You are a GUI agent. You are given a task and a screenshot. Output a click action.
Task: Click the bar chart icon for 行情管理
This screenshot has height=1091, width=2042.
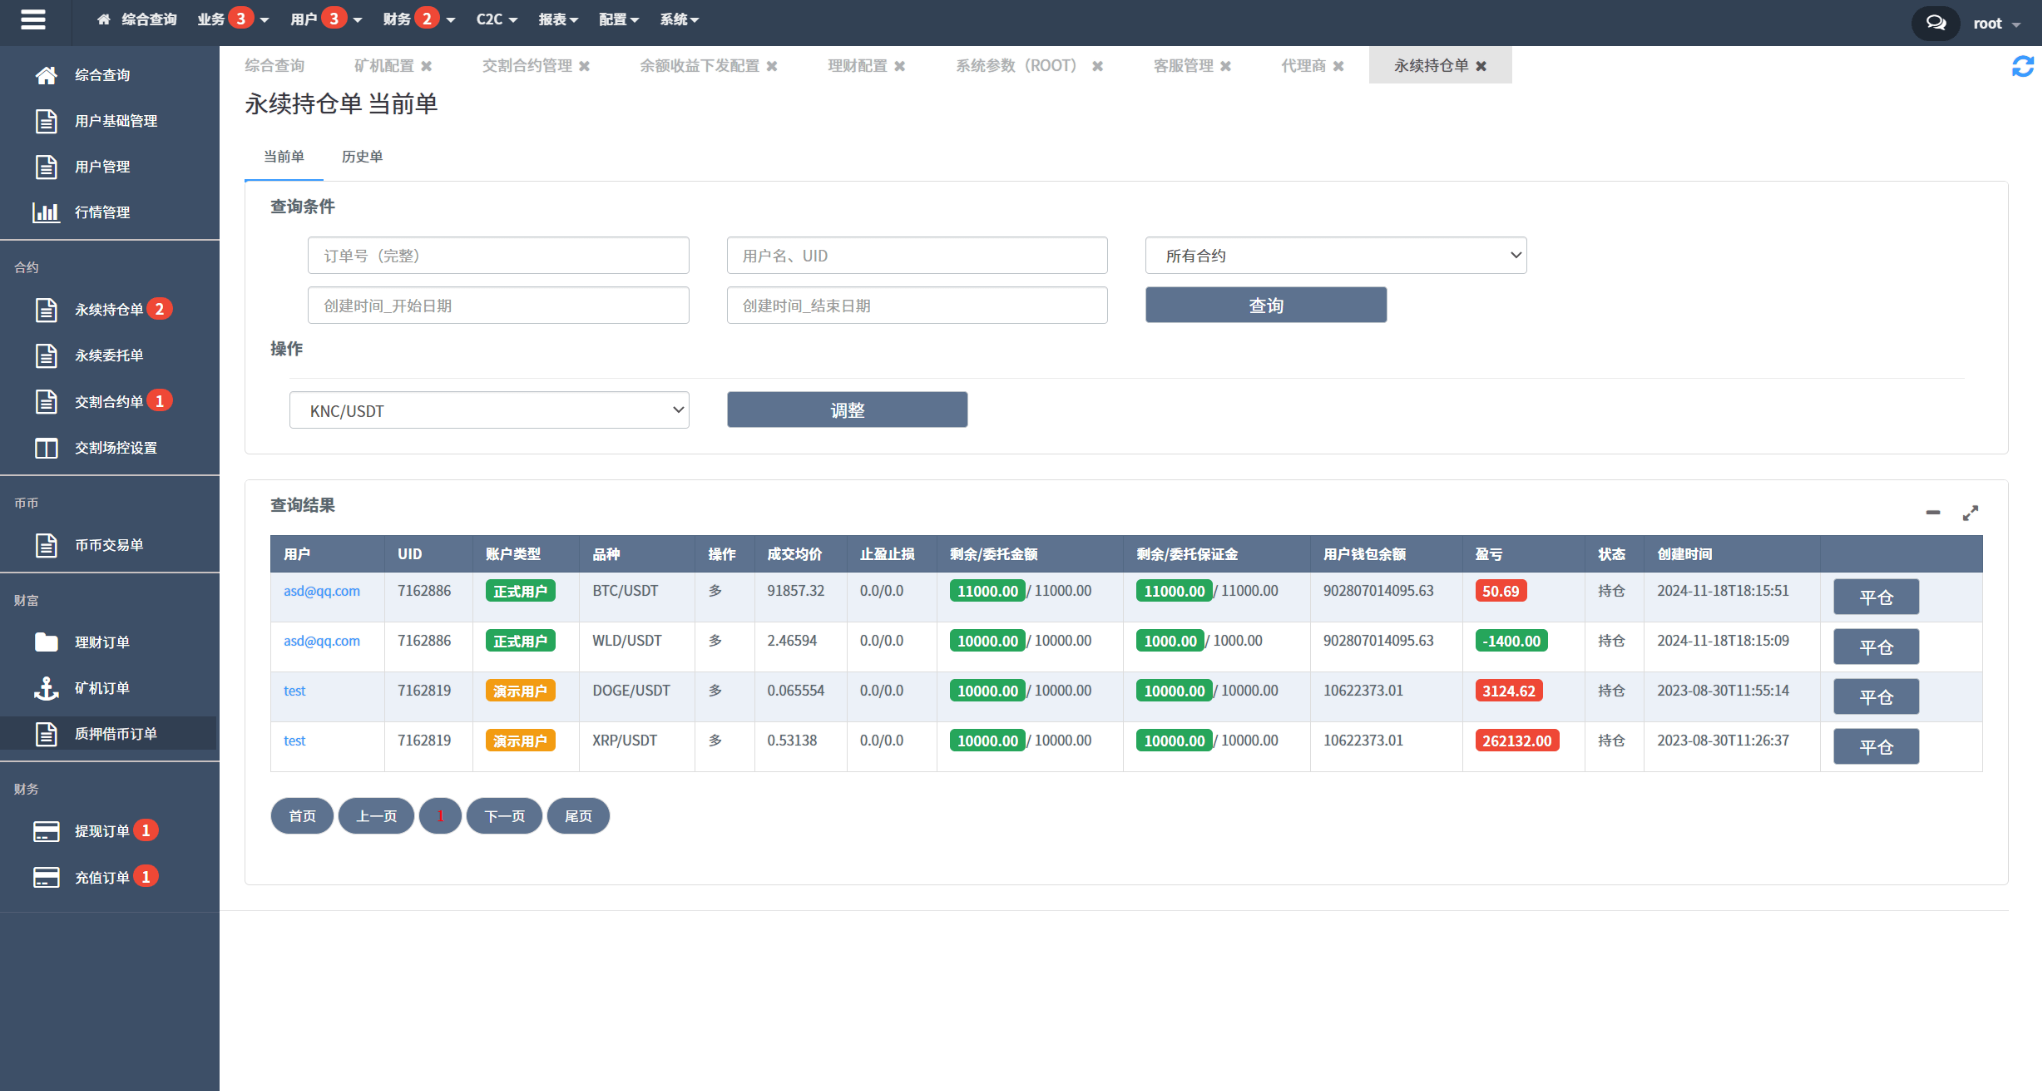pos(46,212)
